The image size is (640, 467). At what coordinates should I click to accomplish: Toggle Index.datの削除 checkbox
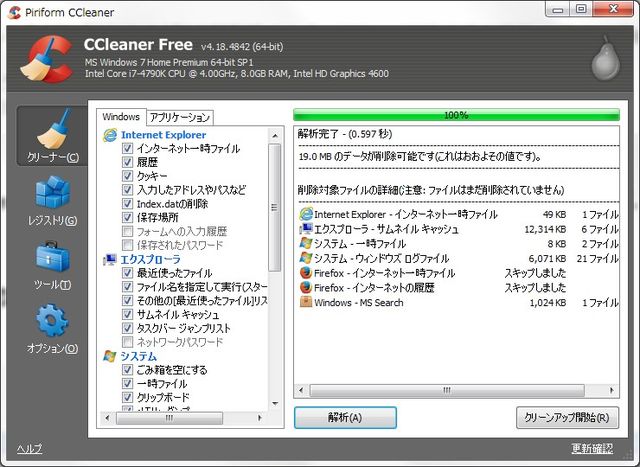coord(127,204)
